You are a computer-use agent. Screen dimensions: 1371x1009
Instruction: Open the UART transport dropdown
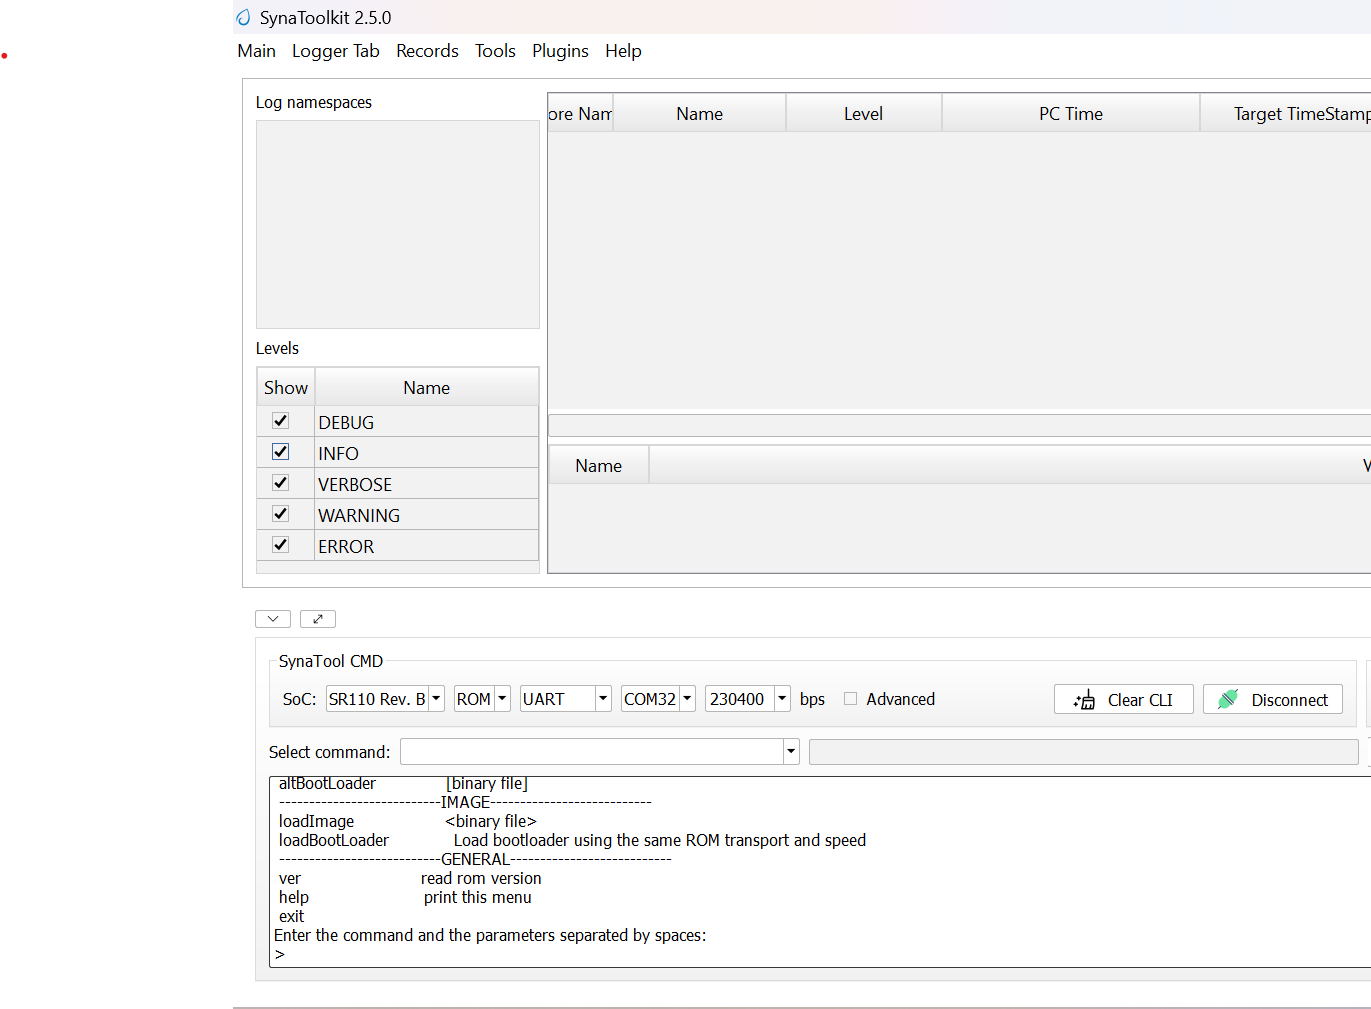tap(566, 699)
